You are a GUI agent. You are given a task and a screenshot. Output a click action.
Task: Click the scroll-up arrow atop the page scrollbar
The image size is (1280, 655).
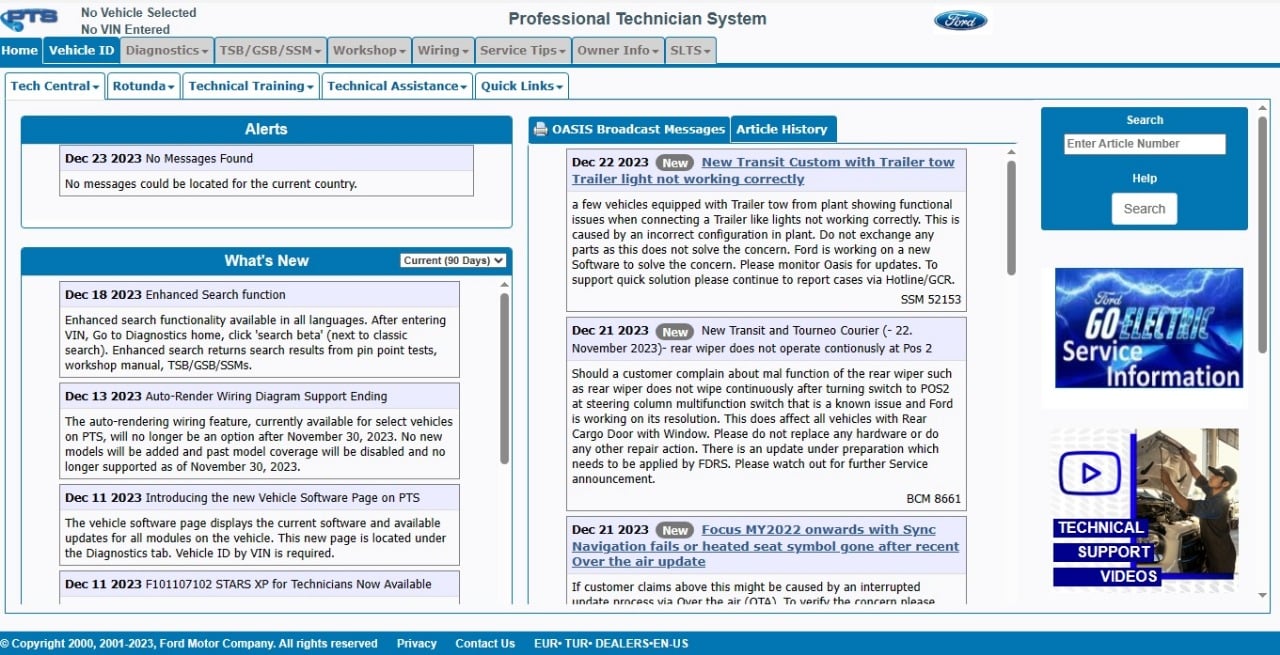(1261, 106)
